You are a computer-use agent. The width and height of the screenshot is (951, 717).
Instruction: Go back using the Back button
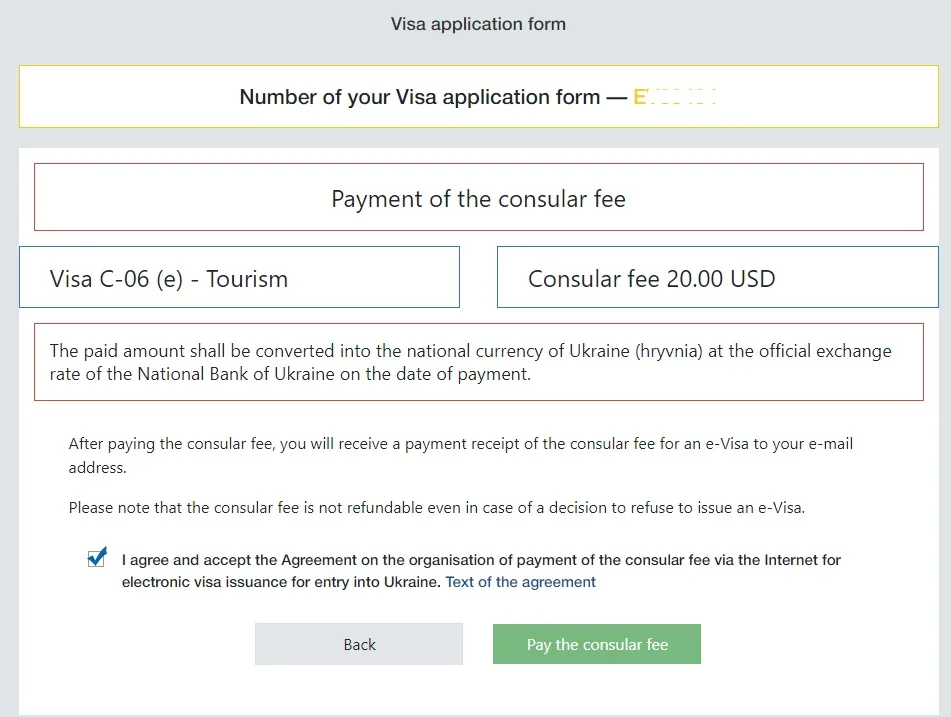[x=358, y=644]
